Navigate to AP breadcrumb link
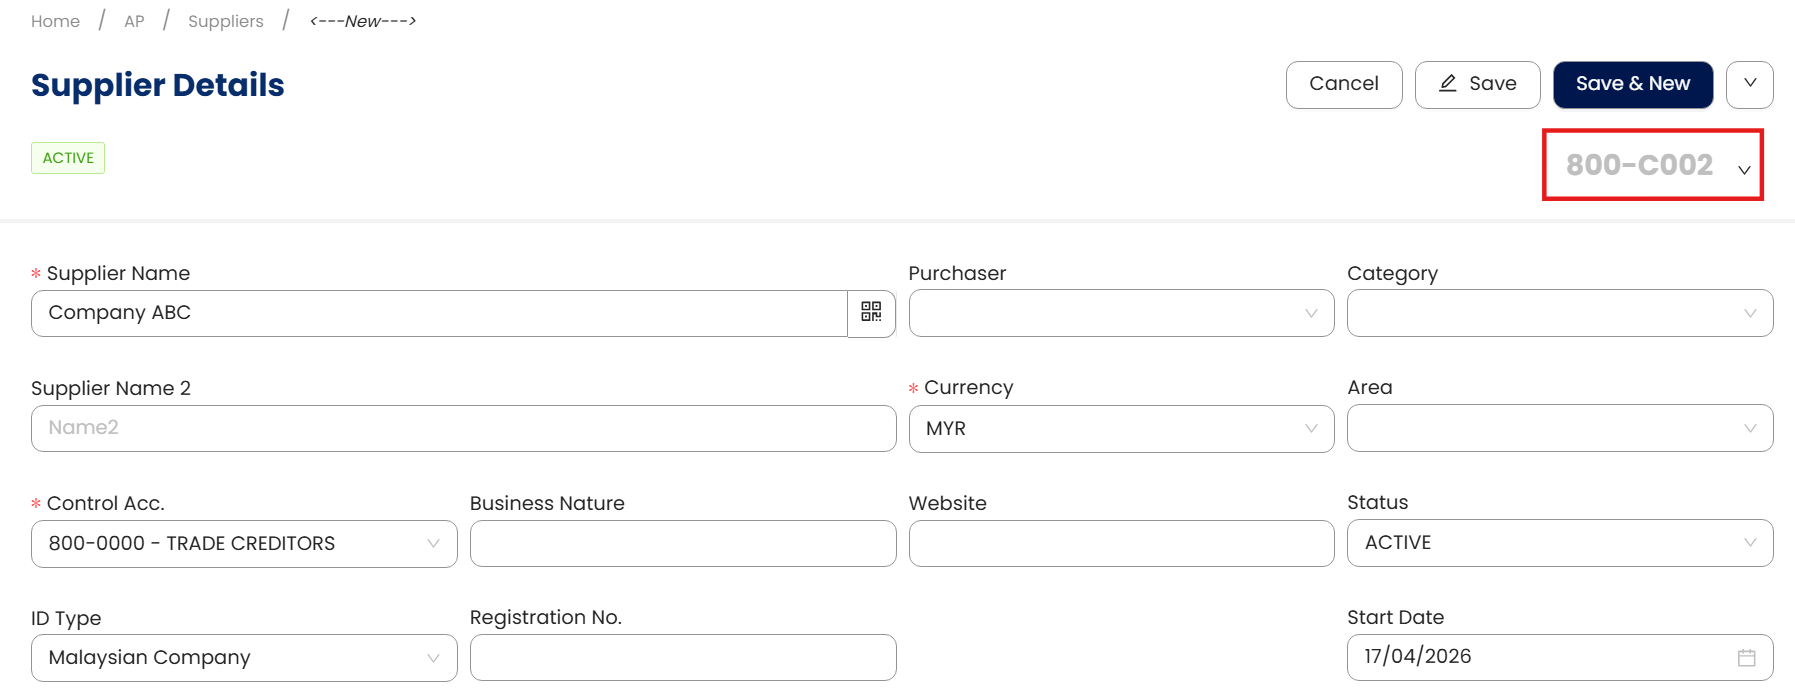 point(134,21)
